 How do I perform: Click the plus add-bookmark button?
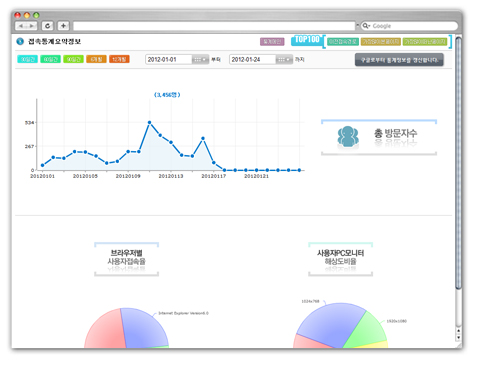tap(63, 26)
